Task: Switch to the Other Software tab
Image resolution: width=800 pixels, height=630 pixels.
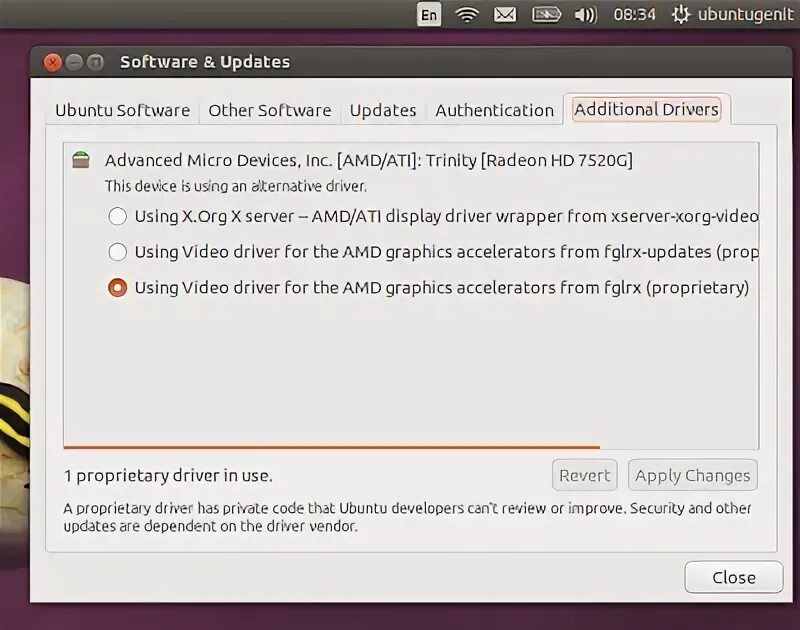Action: coord(270,110)
